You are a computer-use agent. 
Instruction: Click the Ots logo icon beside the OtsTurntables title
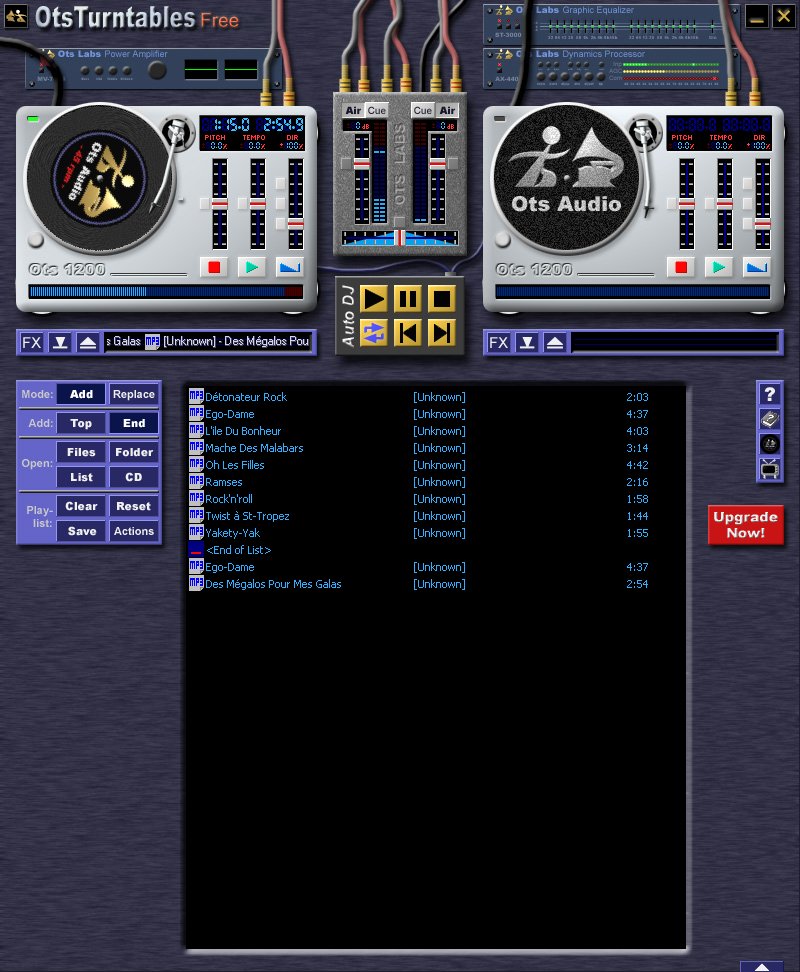(16, 17)
